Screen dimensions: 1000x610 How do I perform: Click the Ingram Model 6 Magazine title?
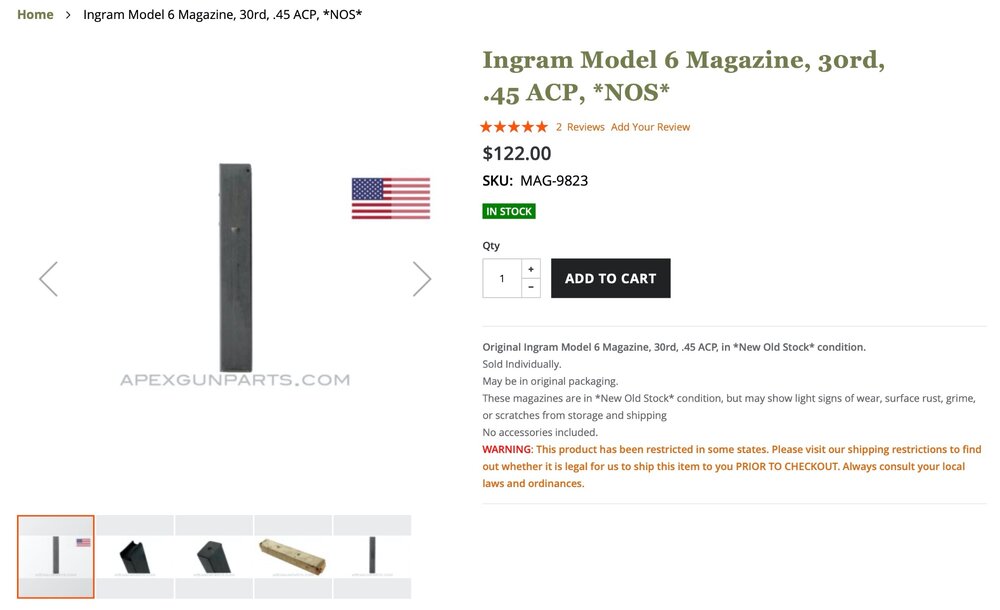coord(684,76)
